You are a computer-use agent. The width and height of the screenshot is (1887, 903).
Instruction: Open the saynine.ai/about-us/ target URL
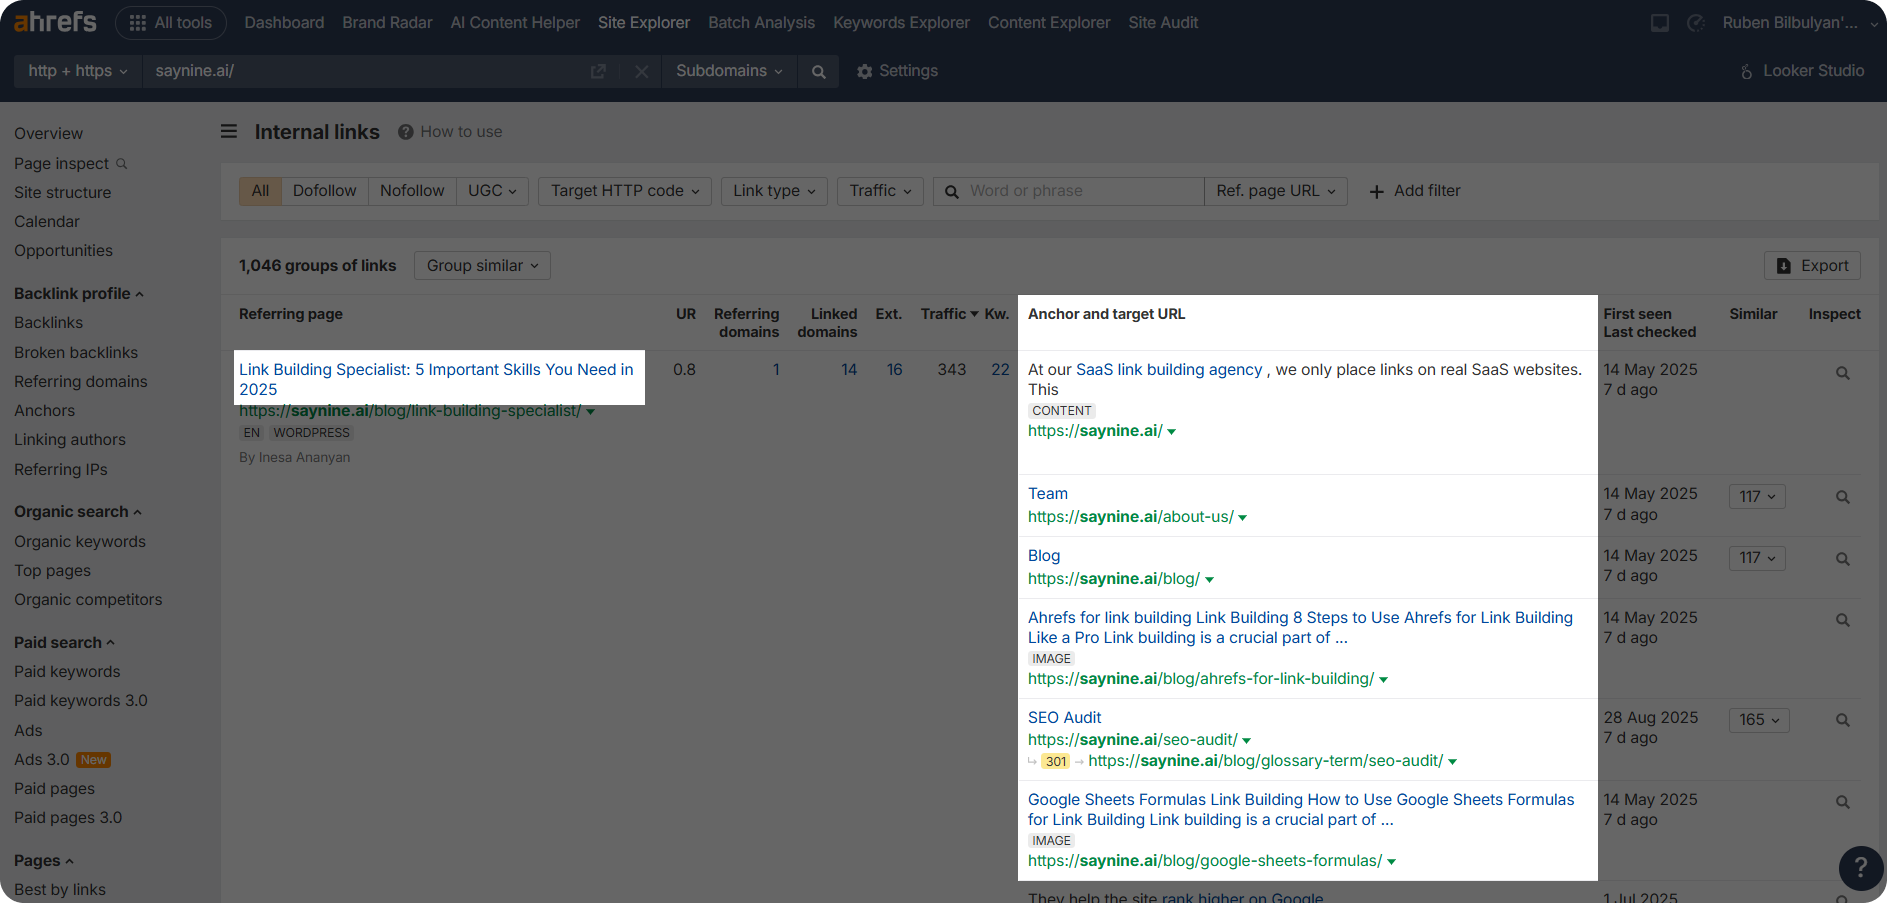pyautogui.click(x=1131, y=517)
